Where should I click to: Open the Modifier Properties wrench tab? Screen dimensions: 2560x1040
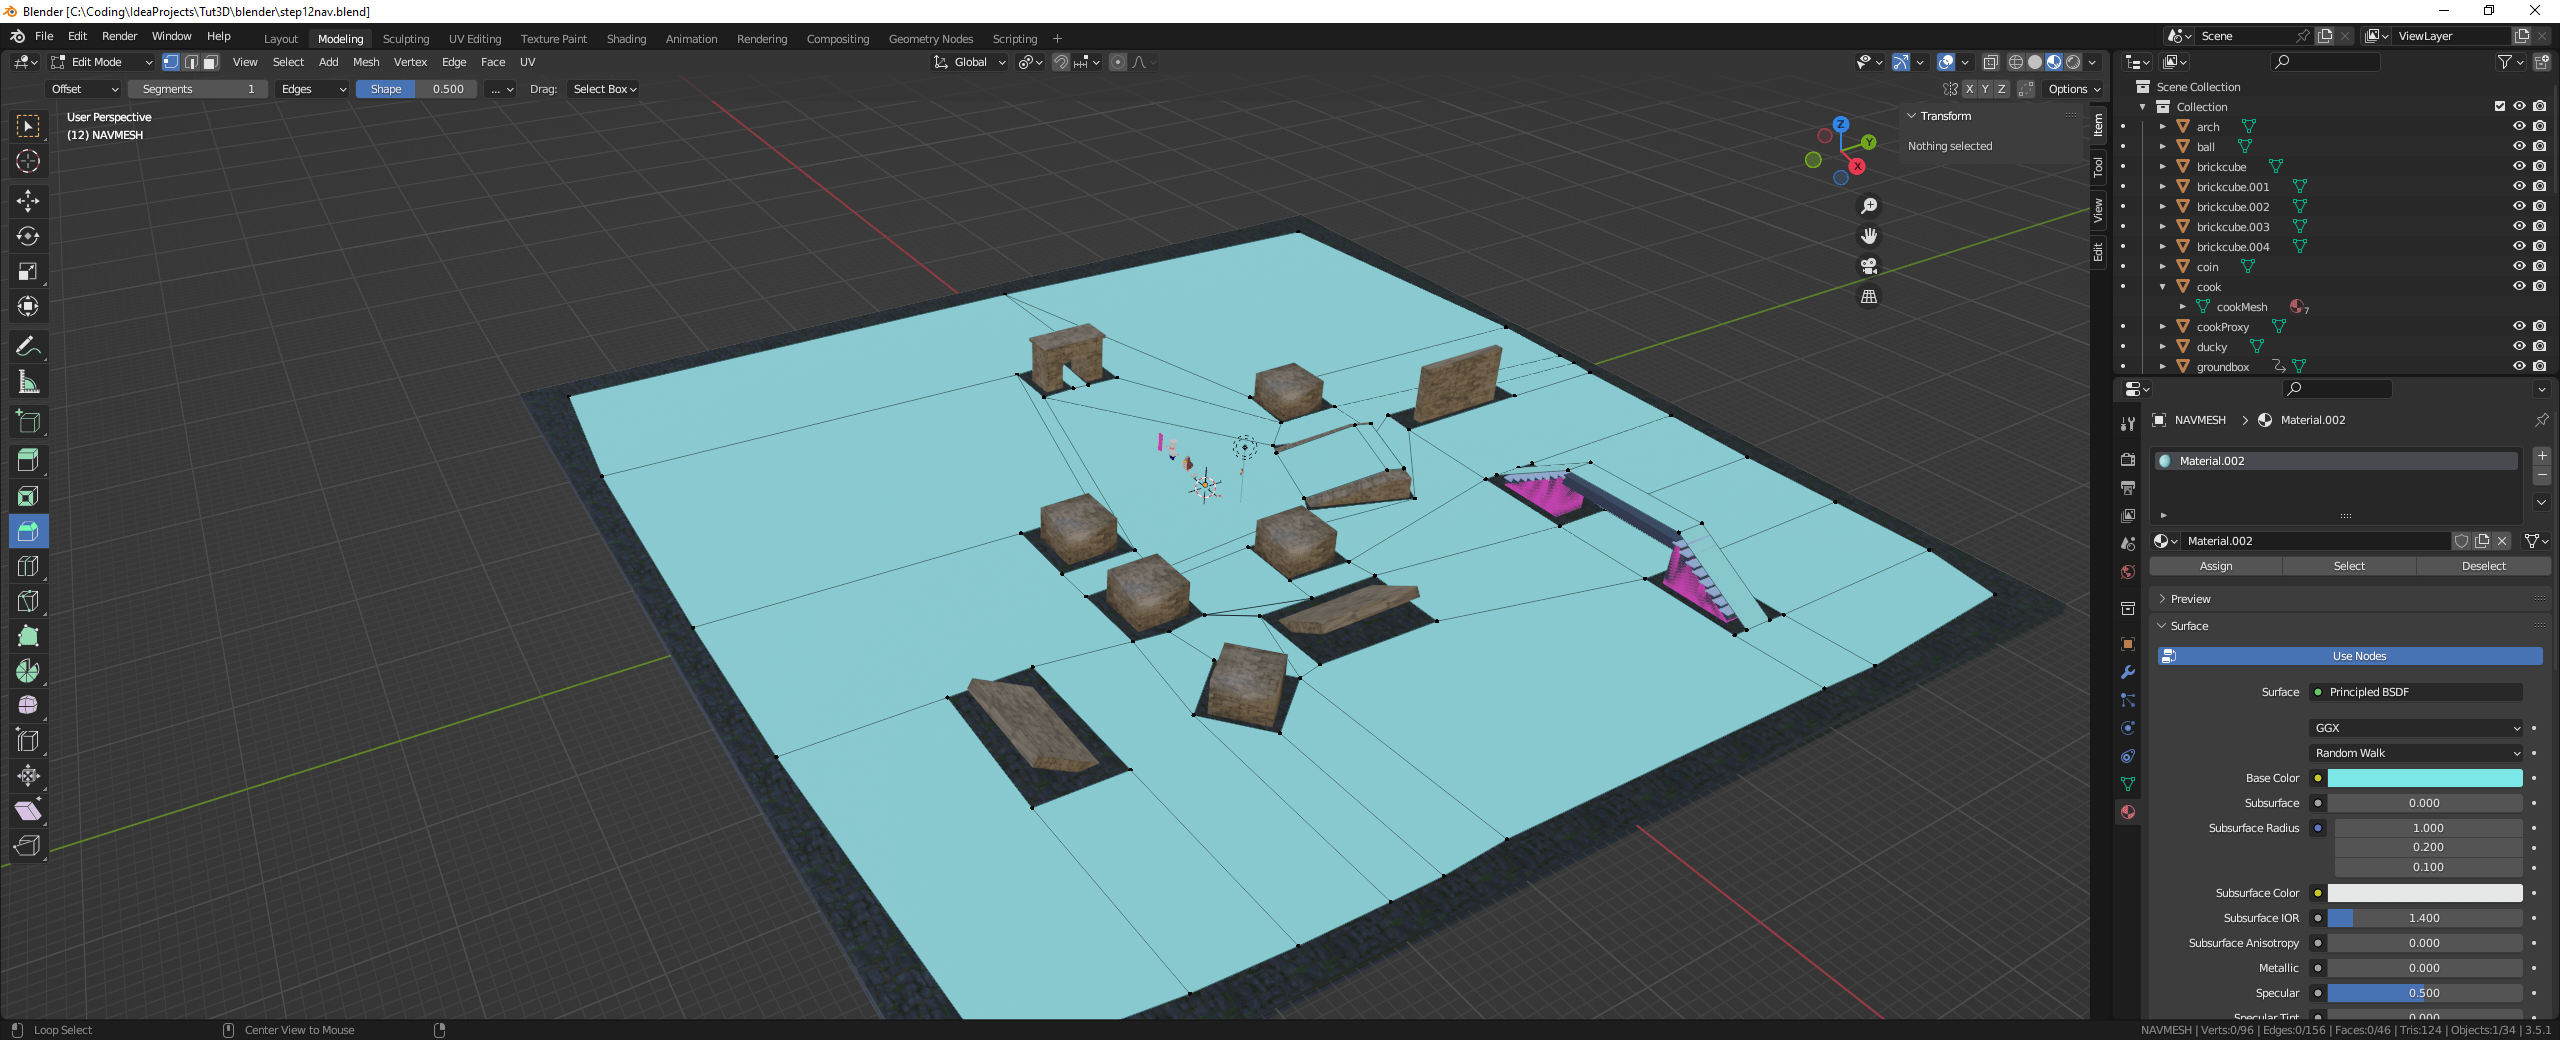pyautogui.click(x=2127, y=673)
